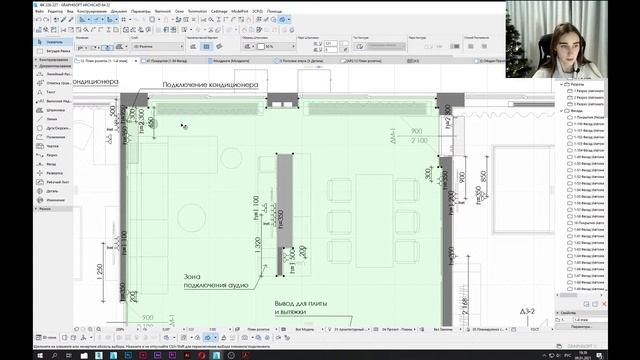Choose the Разрез section tool
The width and height of the screenshot is (640, 360).
point(53,155)
